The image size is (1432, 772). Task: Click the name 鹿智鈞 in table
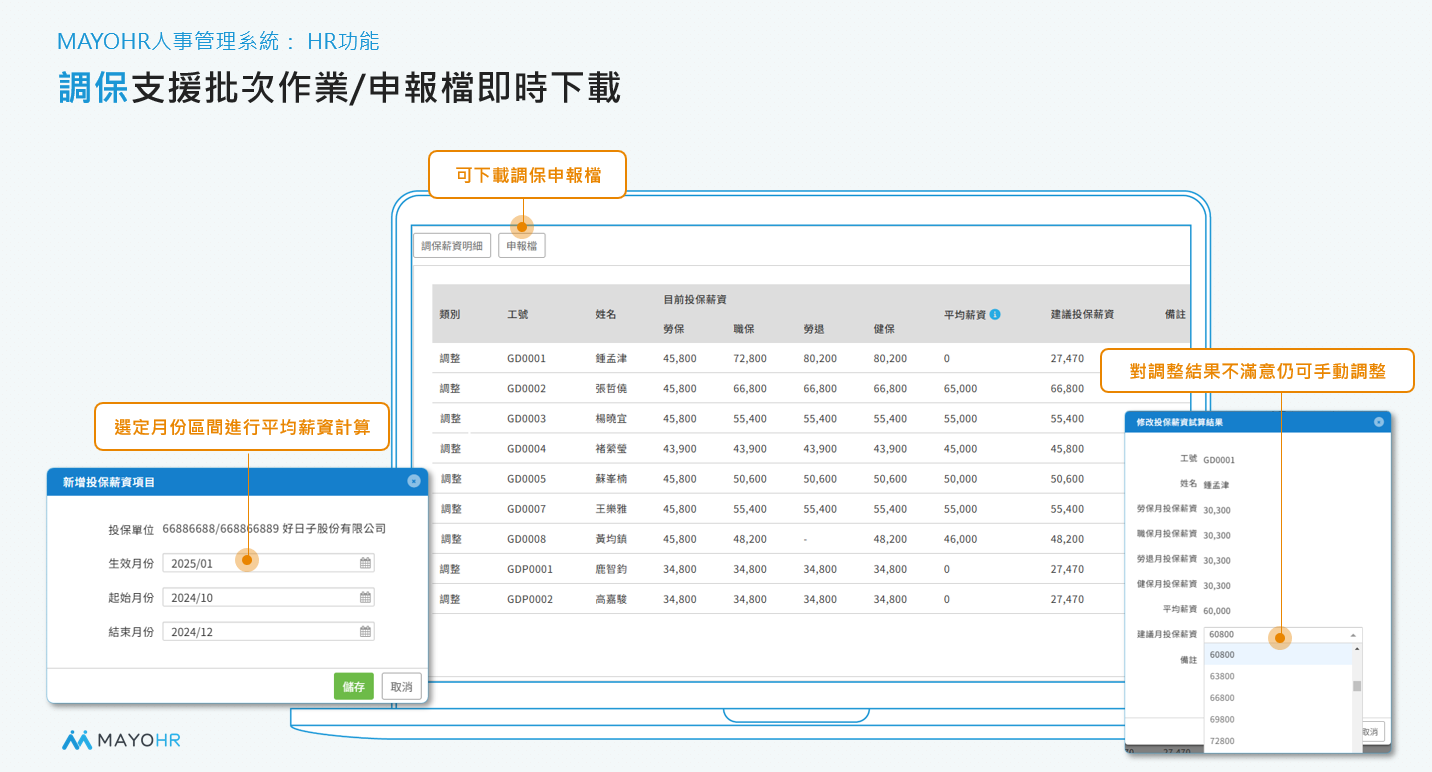[611, 568]
